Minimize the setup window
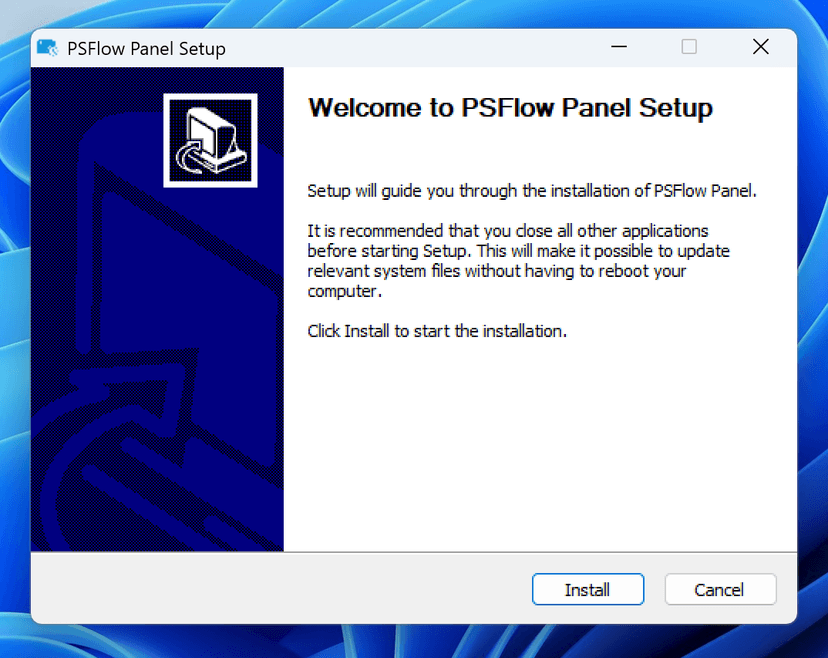 tap(618, 47)
